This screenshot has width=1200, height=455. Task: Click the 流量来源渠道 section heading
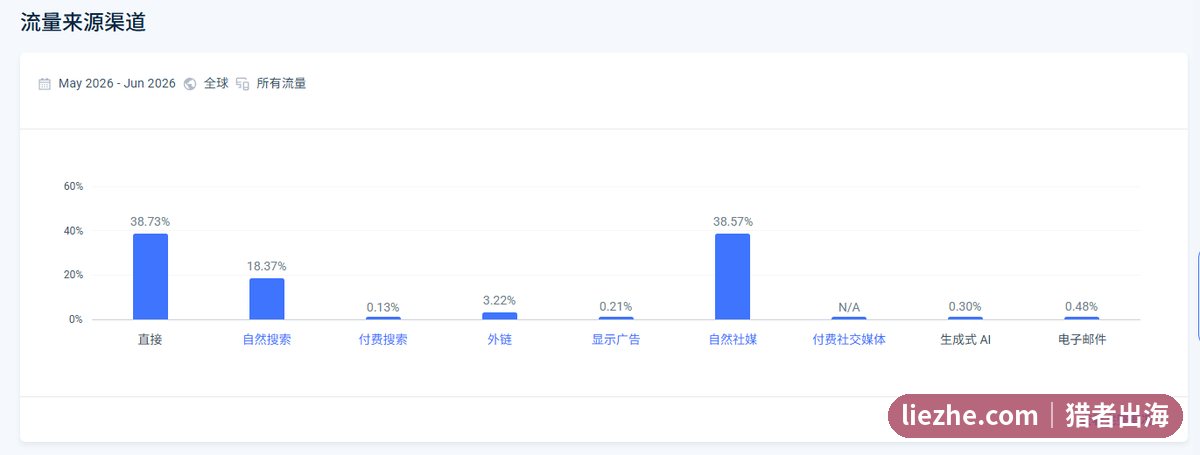click(x=83, y=22)
